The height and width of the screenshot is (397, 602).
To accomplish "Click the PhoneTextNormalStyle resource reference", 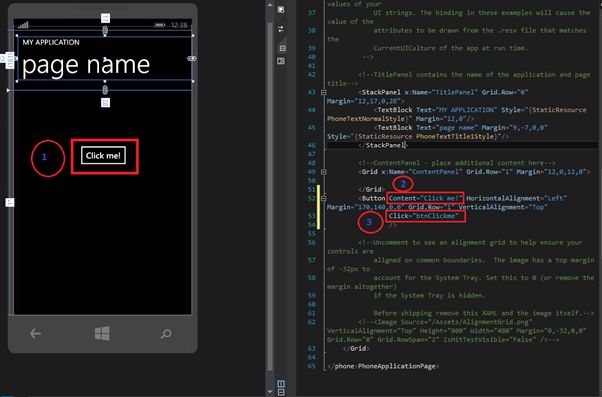I will click(x=365, y=119).
